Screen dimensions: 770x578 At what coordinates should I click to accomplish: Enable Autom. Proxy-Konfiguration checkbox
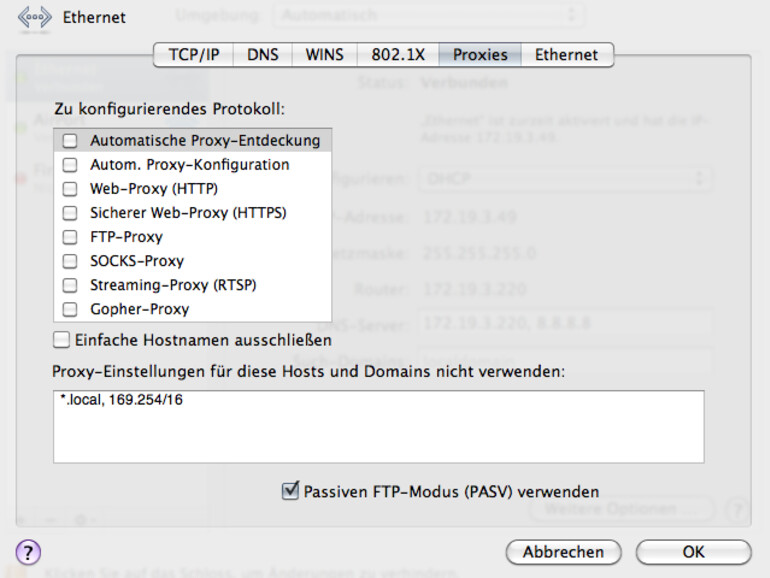[70, 165]
